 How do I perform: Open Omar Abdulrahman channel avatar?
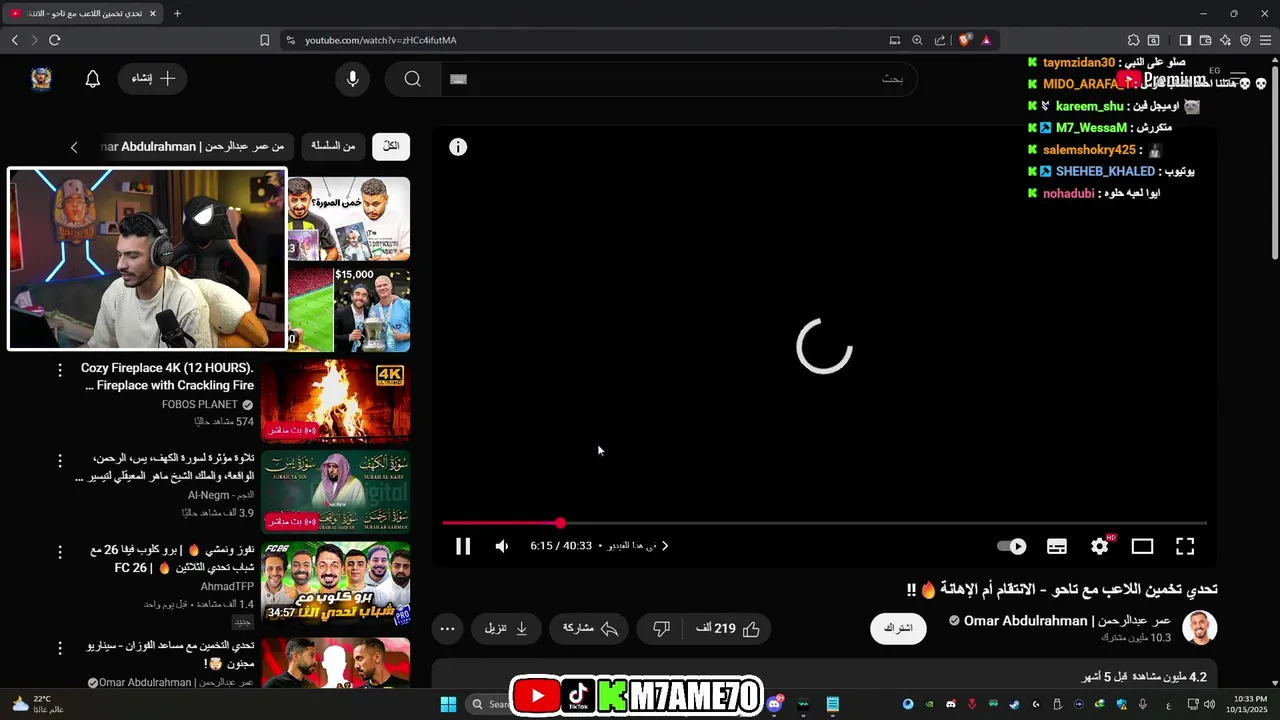(1199, 628)
